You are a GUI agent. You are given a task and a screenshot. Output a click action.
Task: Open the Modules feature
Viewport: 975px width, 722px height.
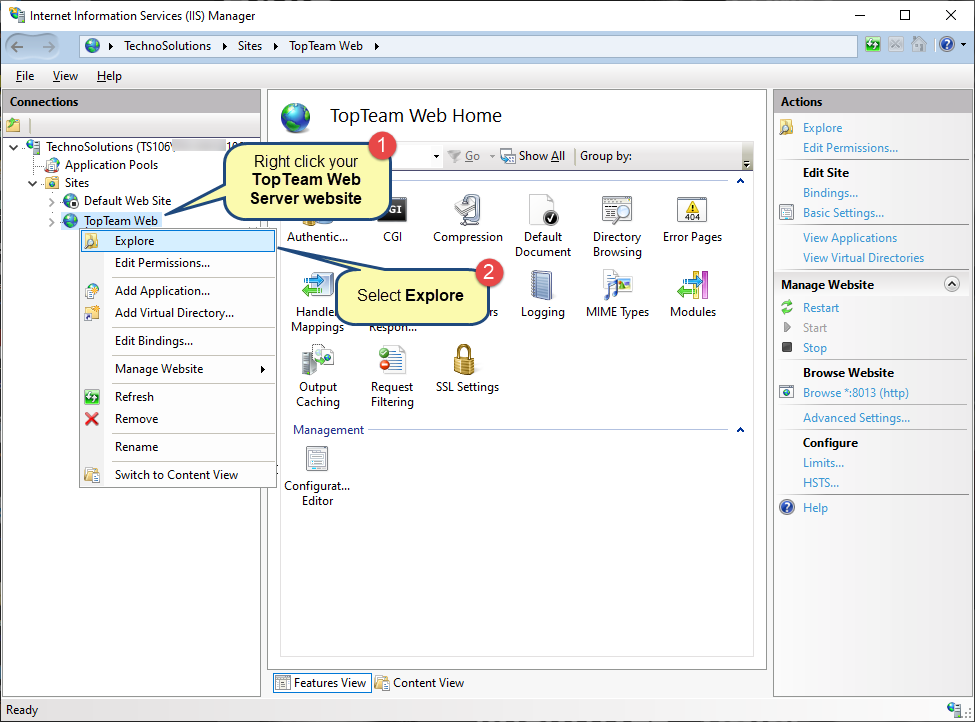693,294
